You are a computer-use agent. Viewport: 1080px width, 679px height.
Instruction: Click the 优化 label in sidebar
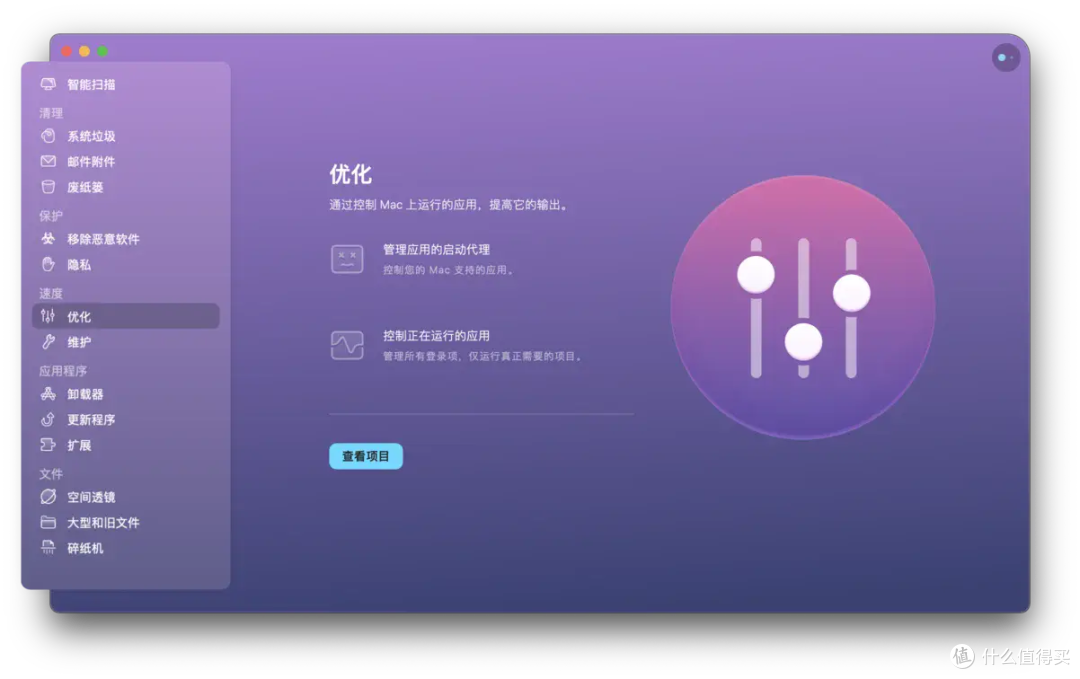pos(79,316)
